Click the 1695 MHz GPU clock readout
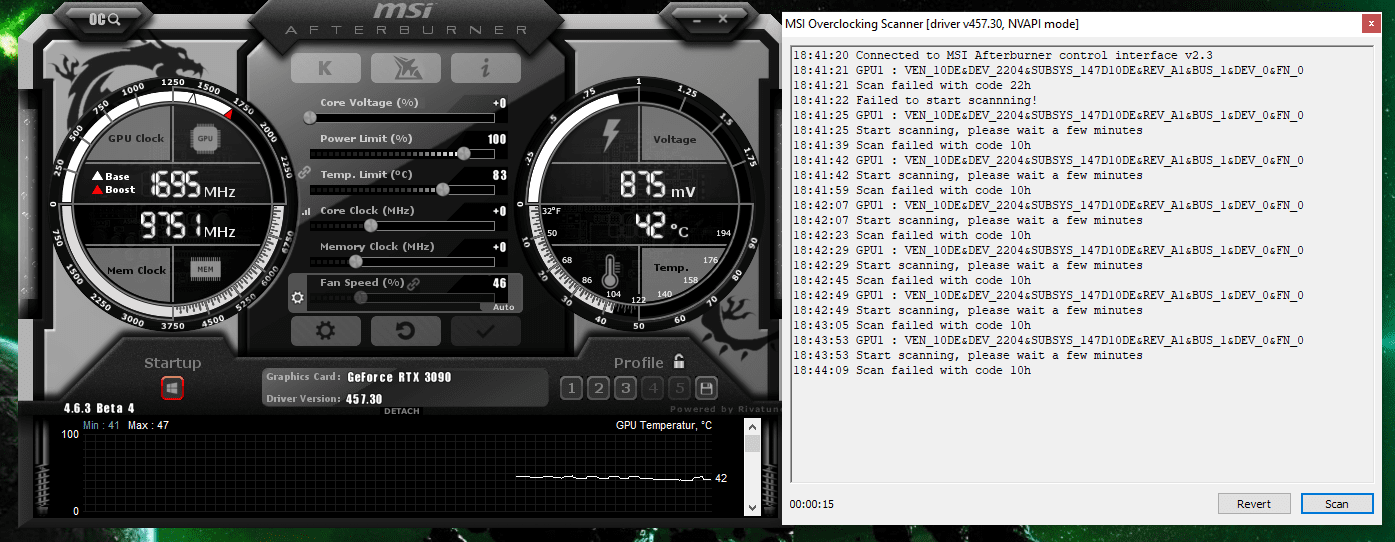1395x542 pixels. click(x=193, y=185)
